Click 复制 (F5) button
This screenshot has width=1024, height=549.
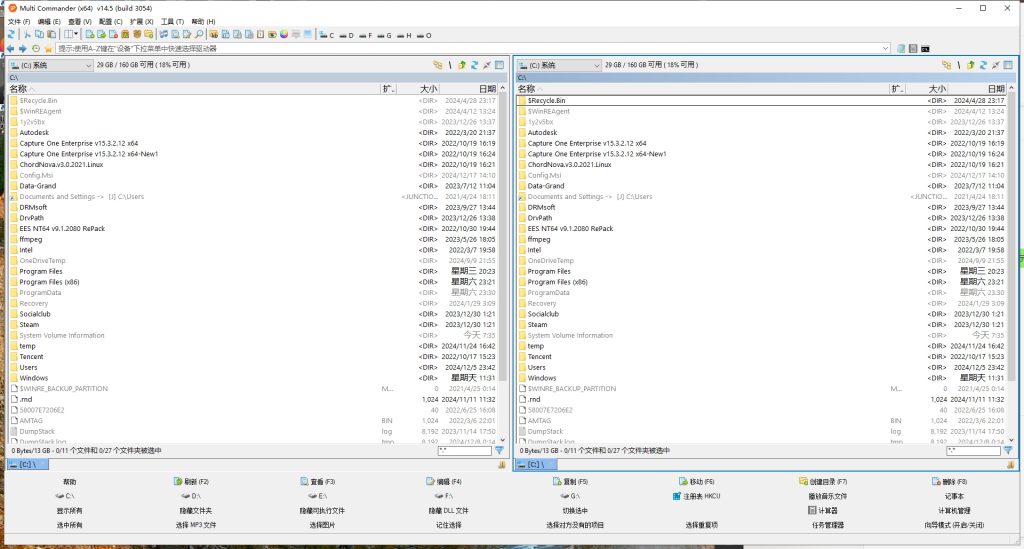coord(571,482)
